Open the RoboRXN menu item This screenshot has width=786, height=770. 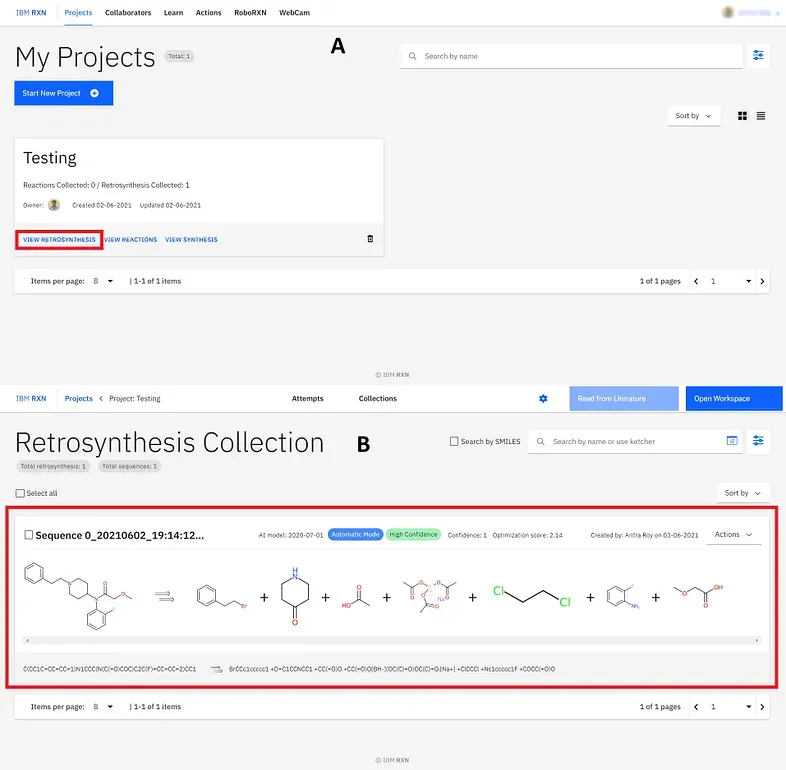[x=250, y=13]
